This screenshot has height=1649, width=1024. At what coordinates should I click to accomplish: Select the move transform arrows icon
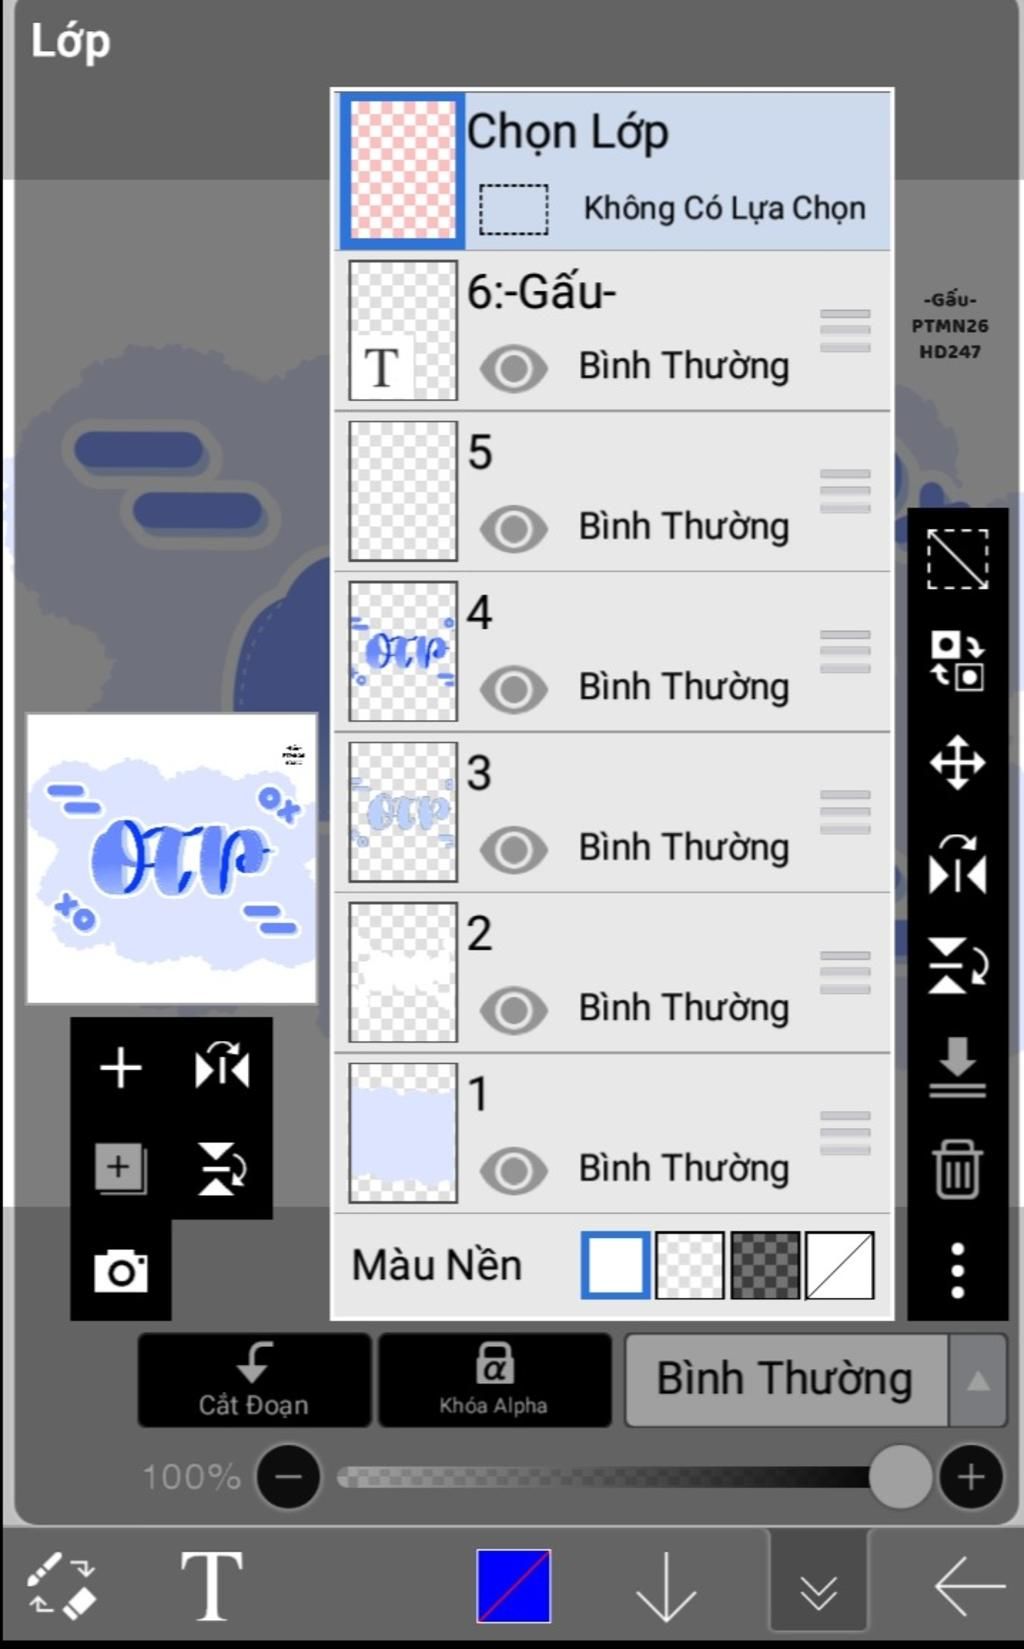[957, 763]
